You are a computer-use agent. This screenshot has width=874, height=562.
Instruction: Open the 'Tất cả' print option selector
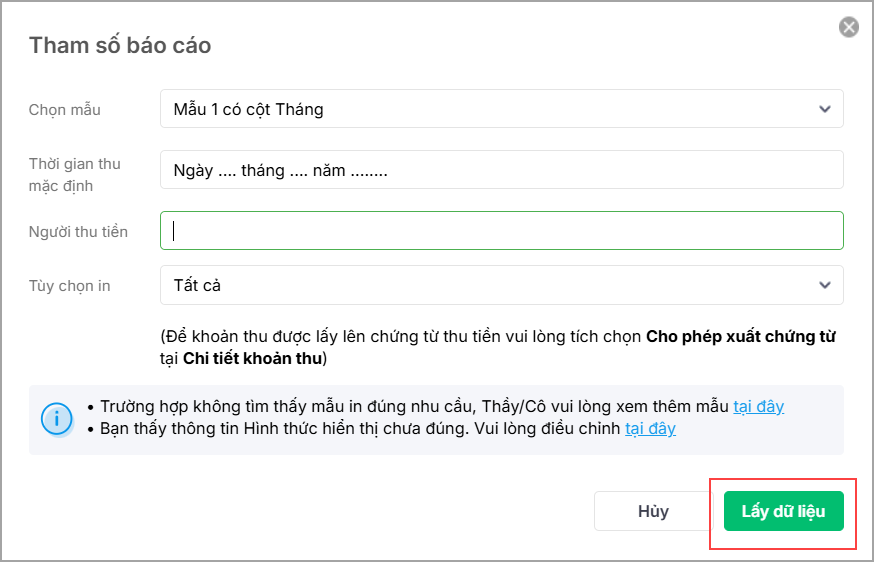point(490,285)
